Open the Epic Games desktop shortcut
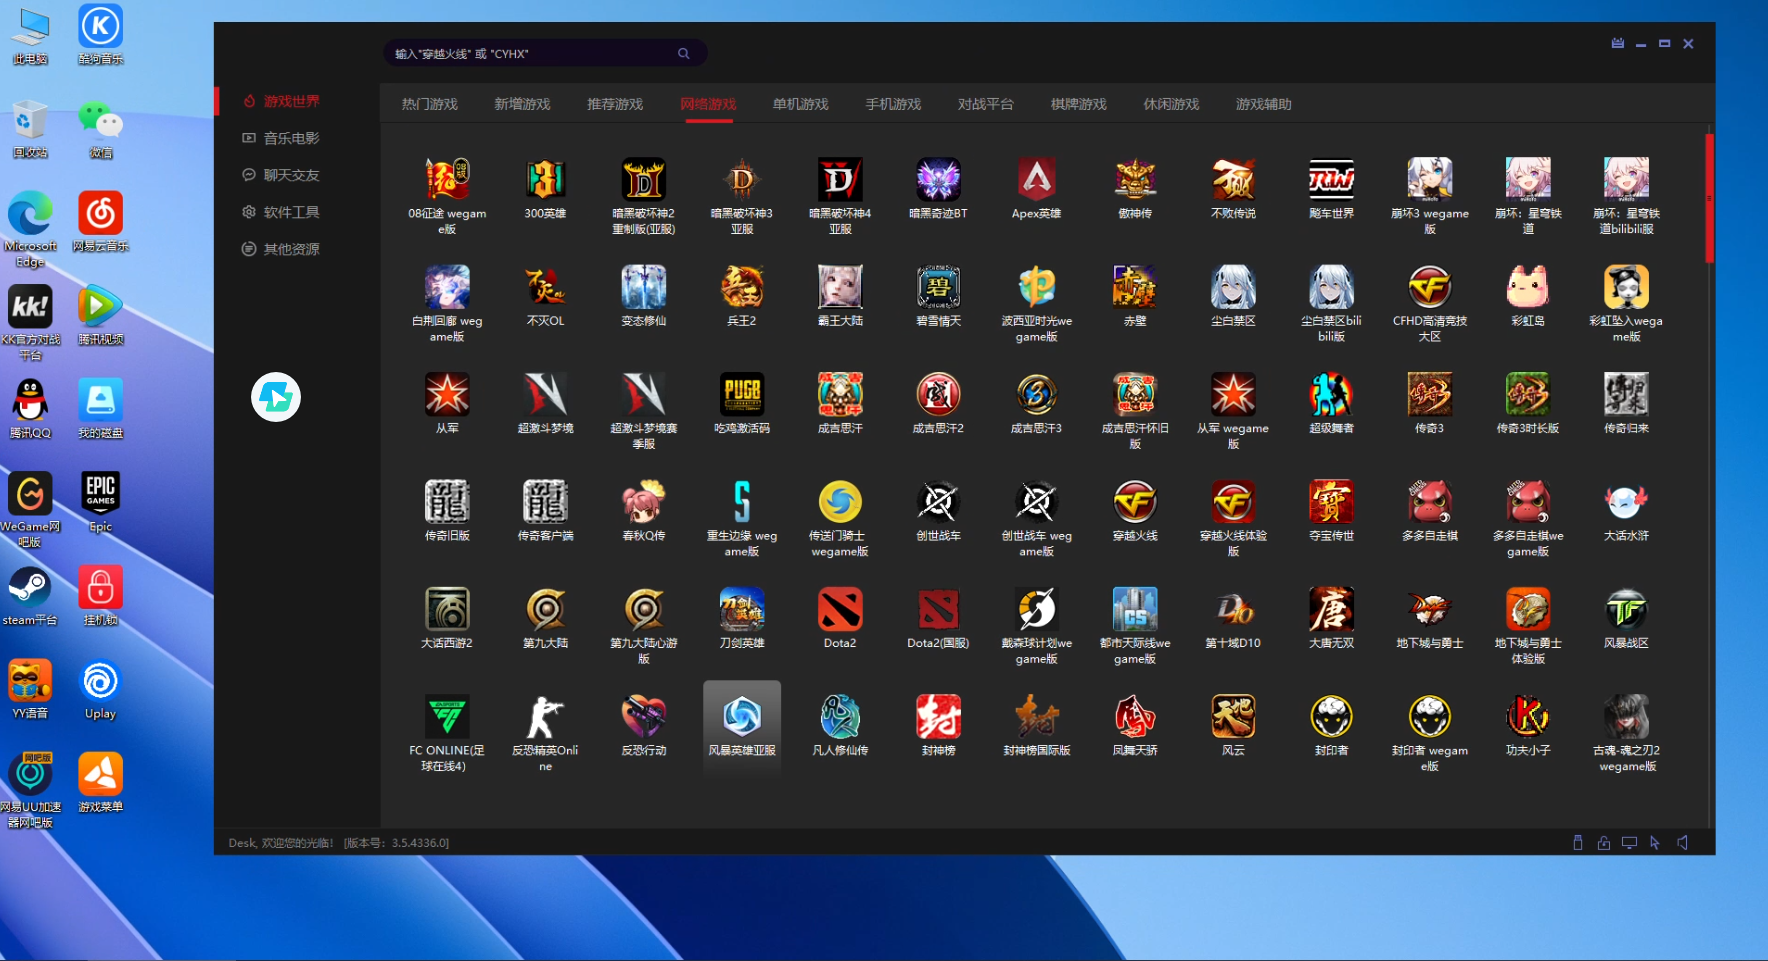Viewport: 1768px width, 961px height. click(x=101, y=503)
